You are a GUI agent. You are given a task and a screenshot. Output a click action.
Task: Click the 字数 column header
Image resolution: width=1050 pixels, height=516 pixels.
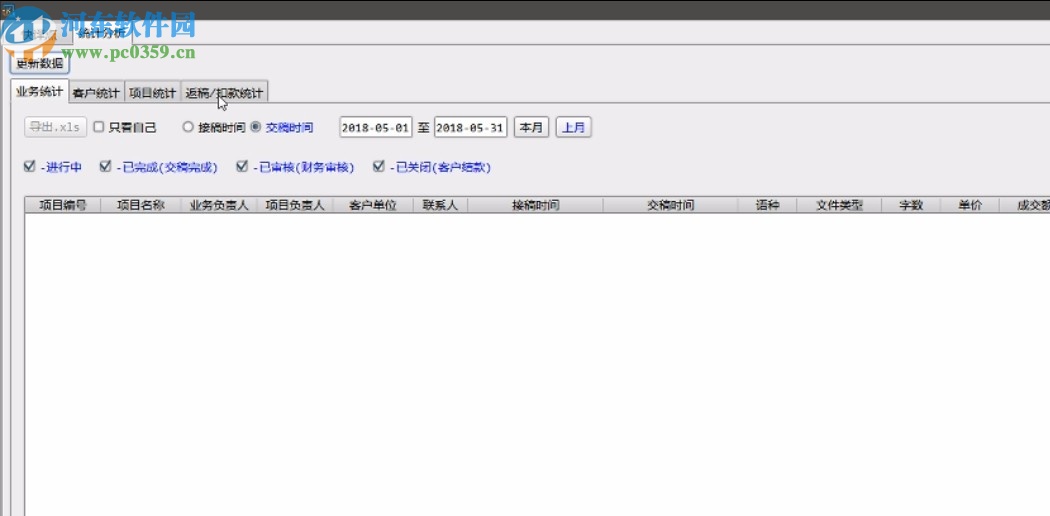pyautogui.click(x=911, y=205)
